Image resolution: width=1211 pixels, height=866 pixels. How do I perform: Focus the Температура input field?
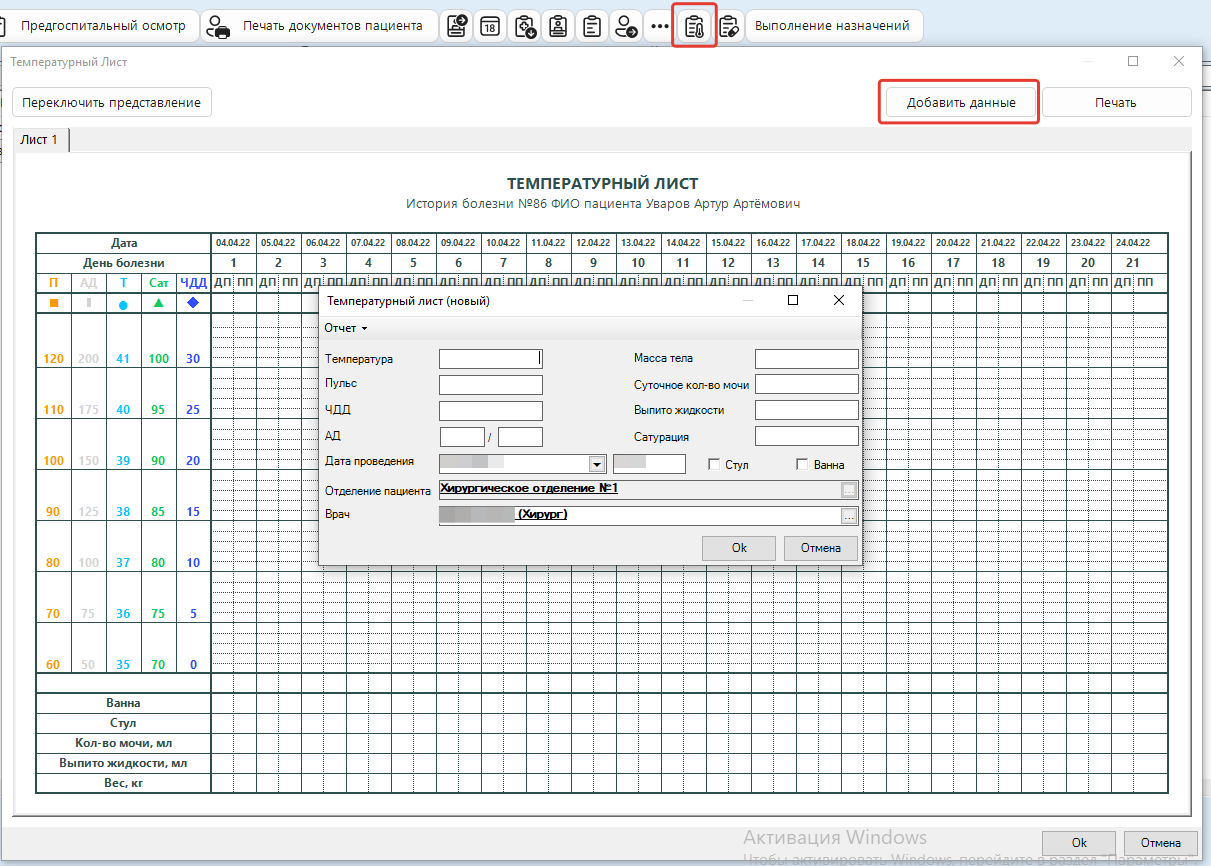491,359
